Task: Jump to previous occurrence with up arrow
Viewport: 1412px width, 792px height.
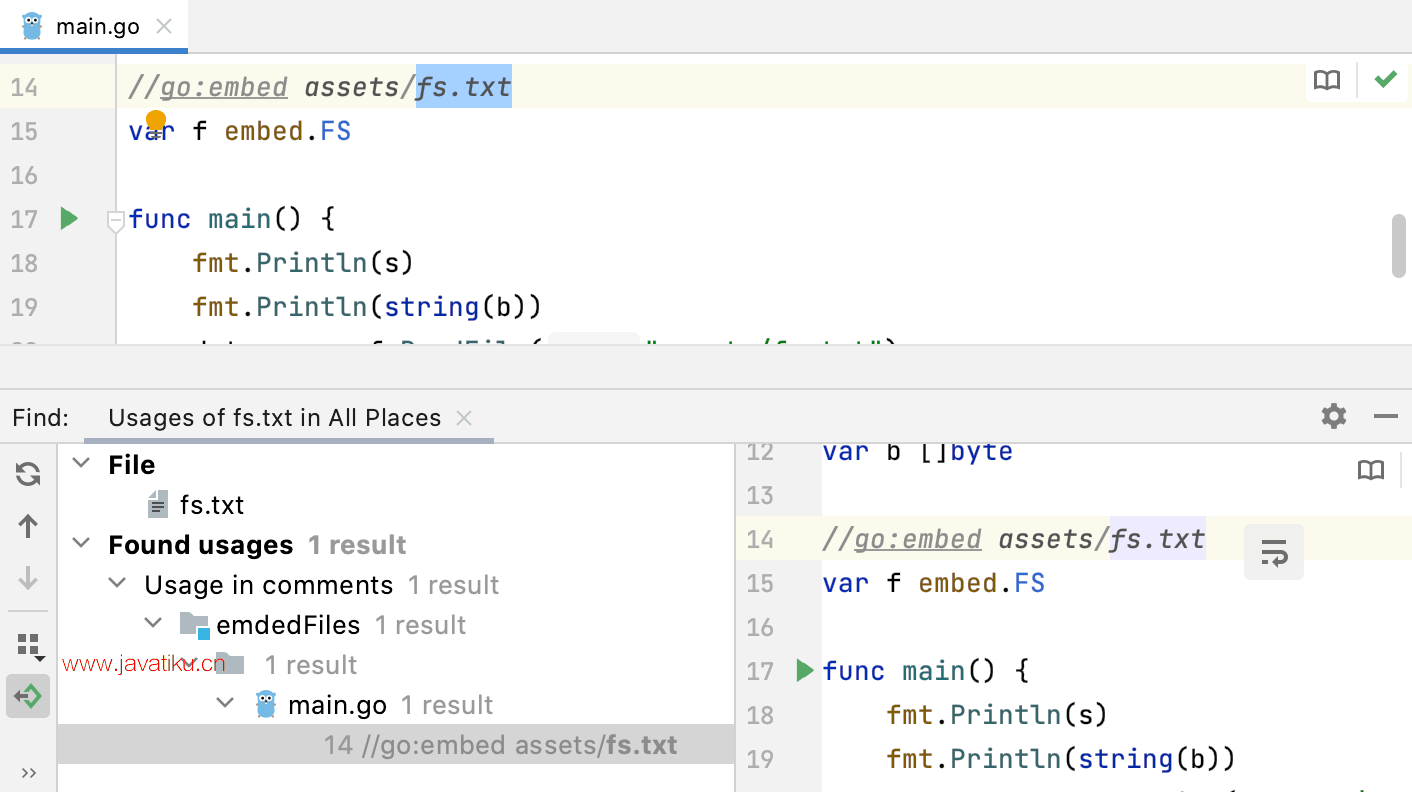Action: [x=28, y=526]
